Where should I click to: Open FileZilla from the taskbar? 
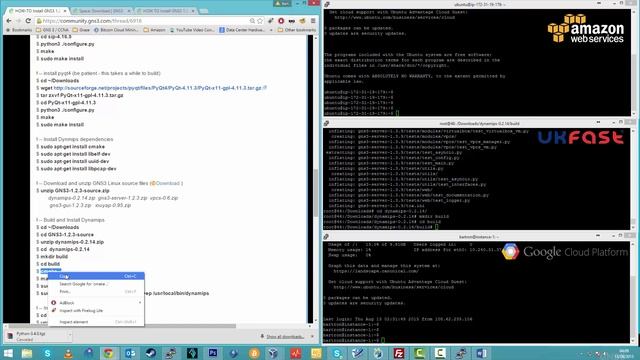[x=398, y=353]
